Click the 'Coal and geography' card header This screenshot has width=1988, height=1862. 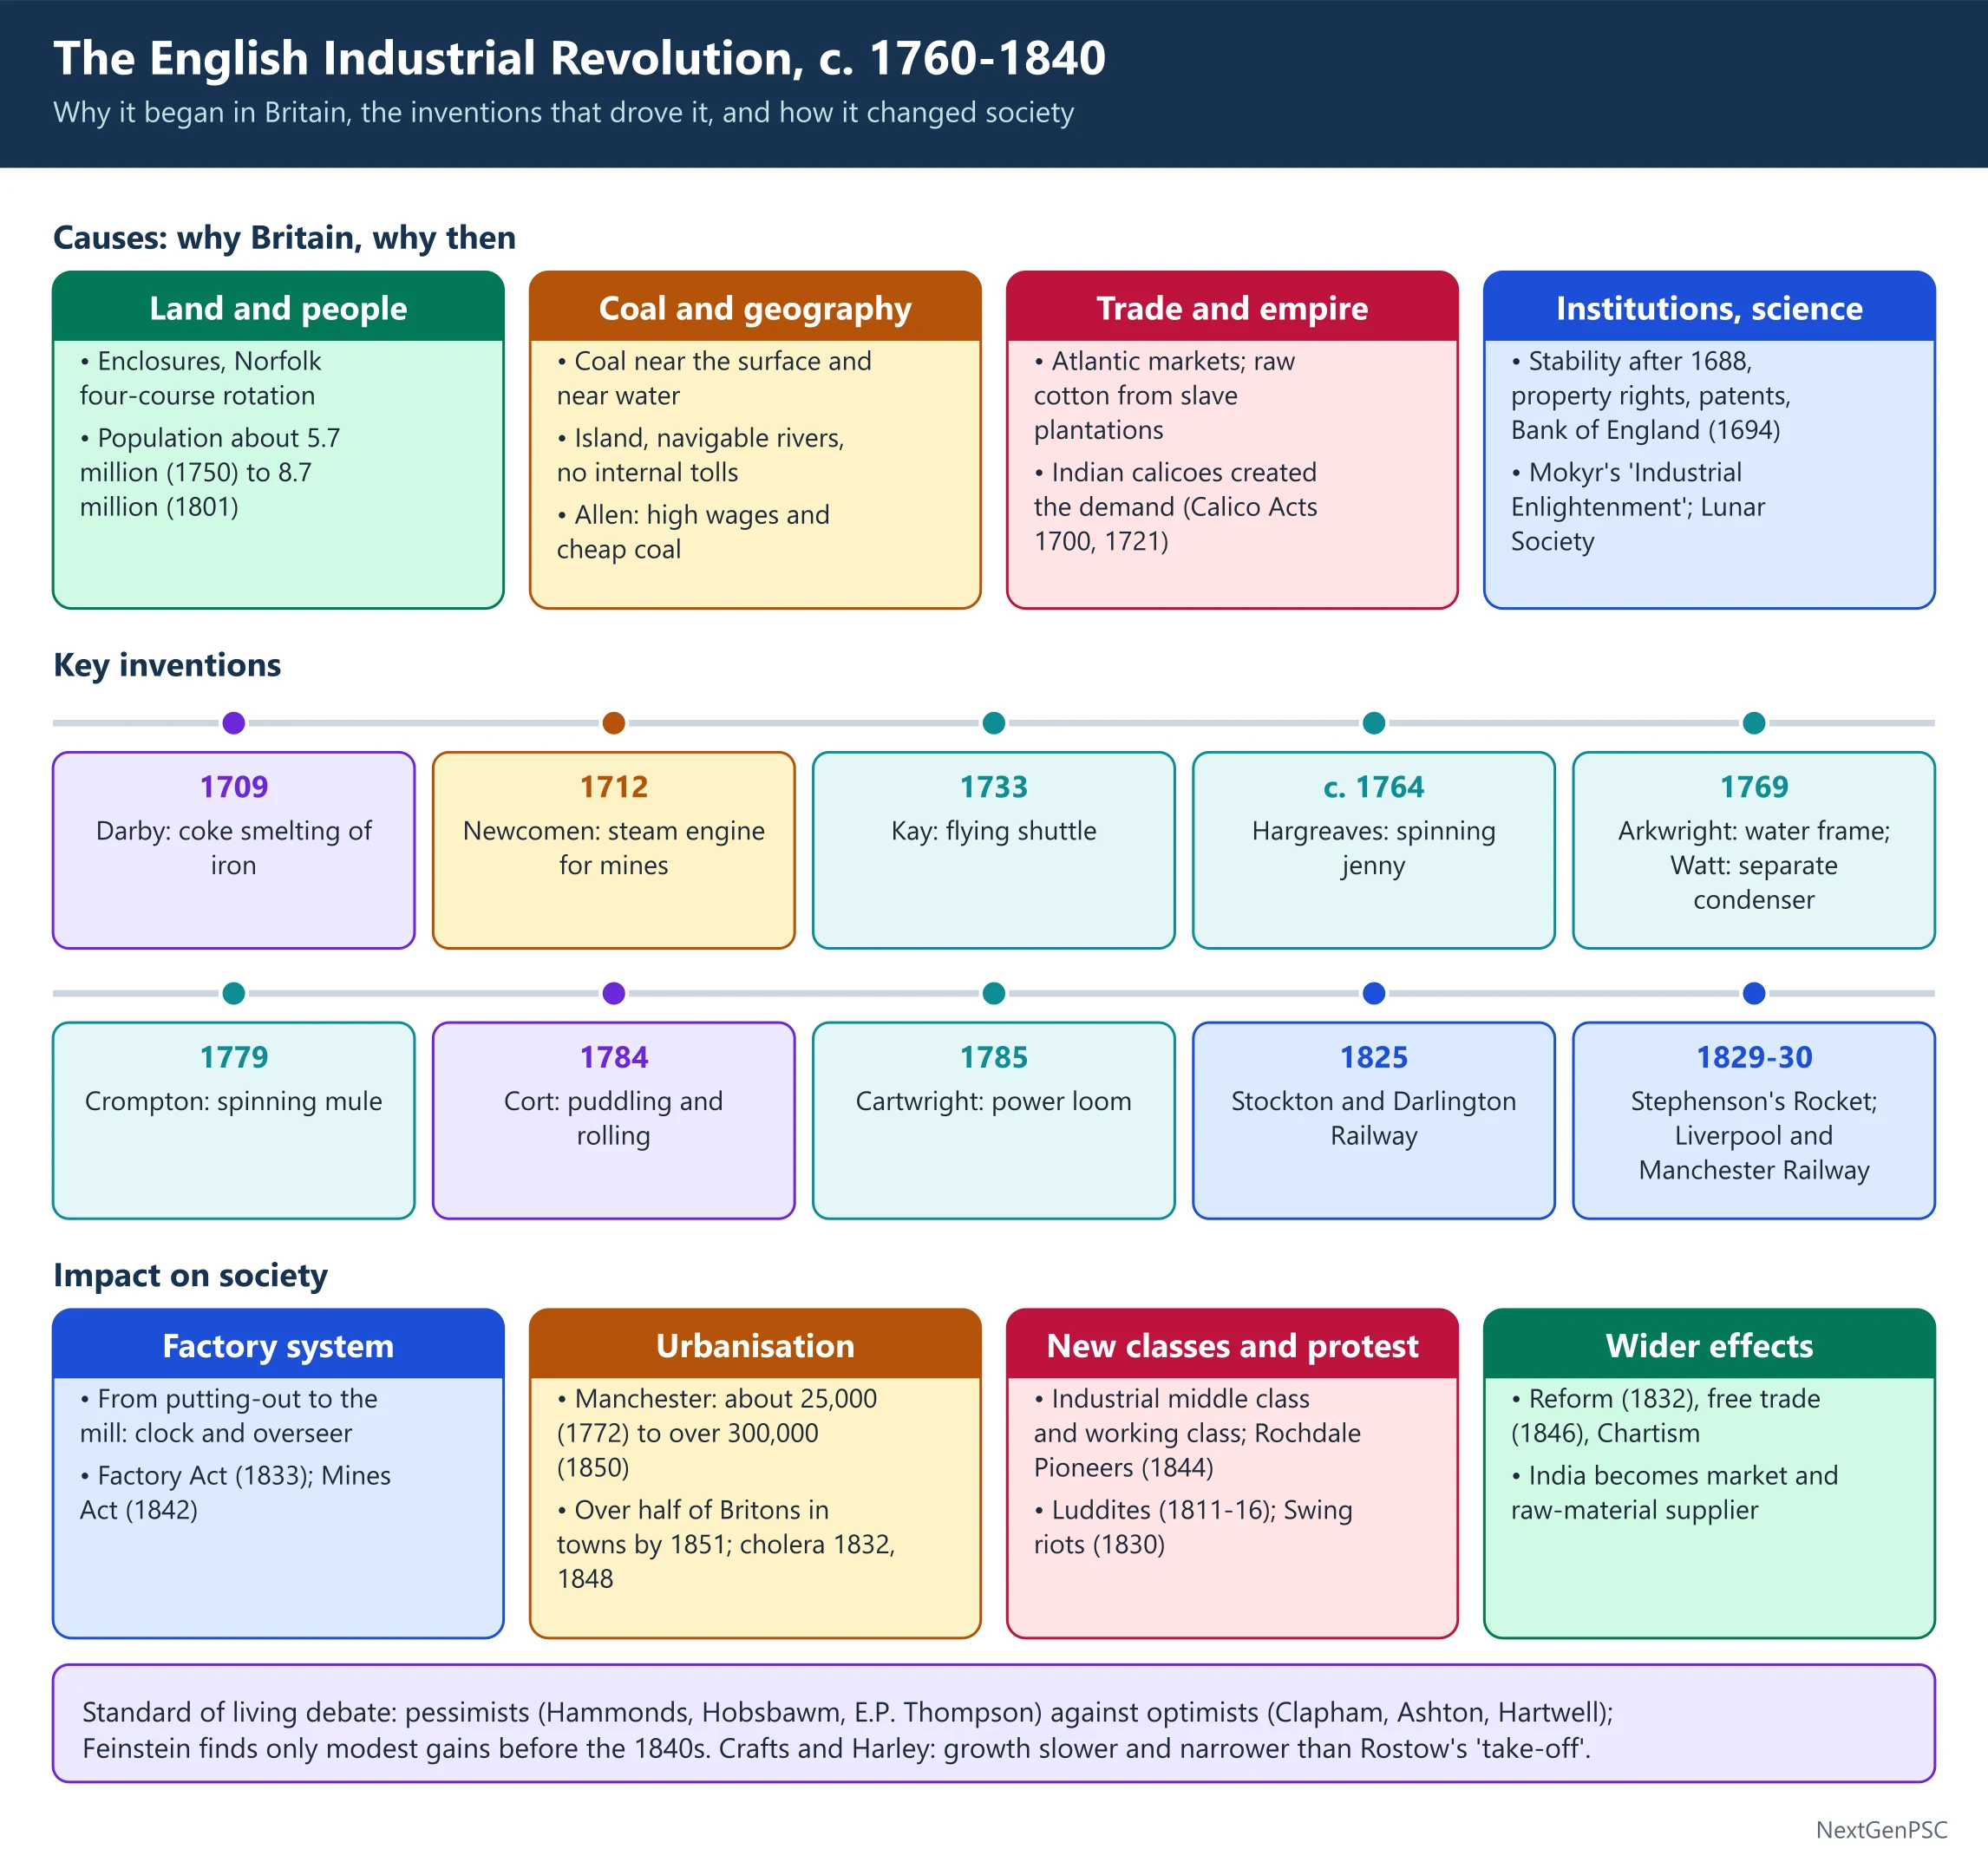tap(755, 307)
